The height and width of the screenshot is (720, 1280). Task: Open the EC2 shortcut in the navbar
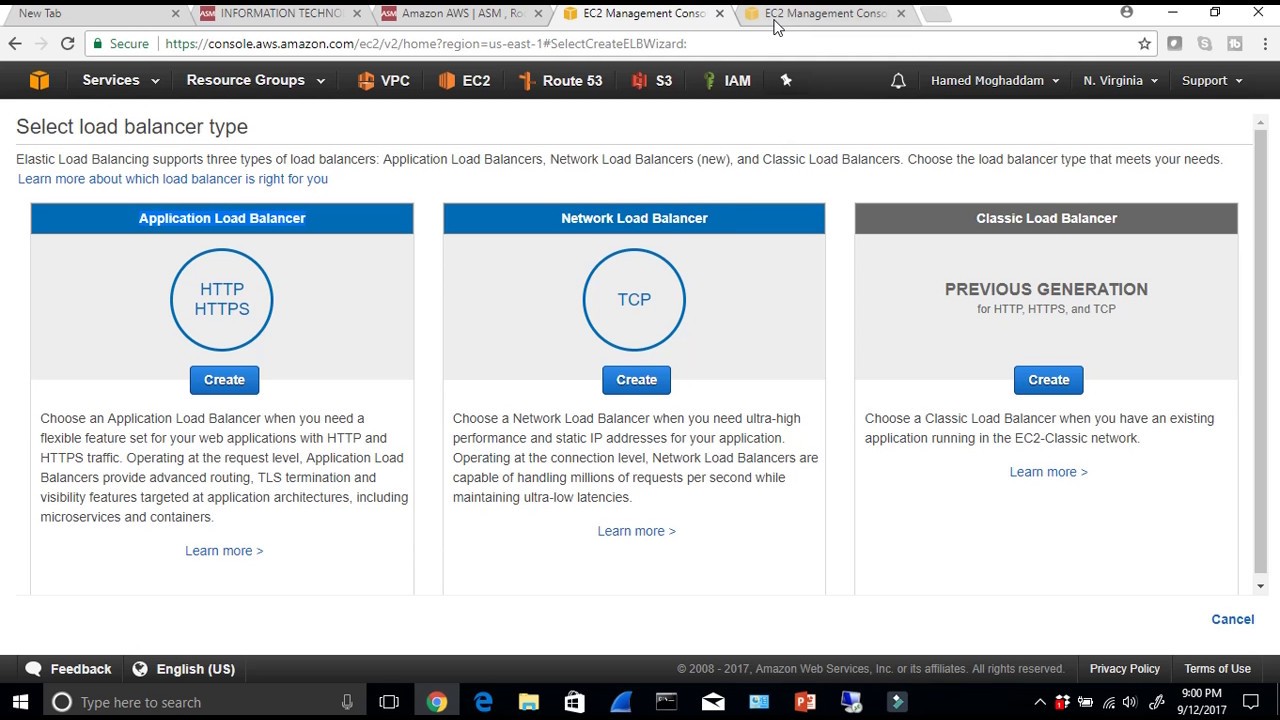point(464,81)
